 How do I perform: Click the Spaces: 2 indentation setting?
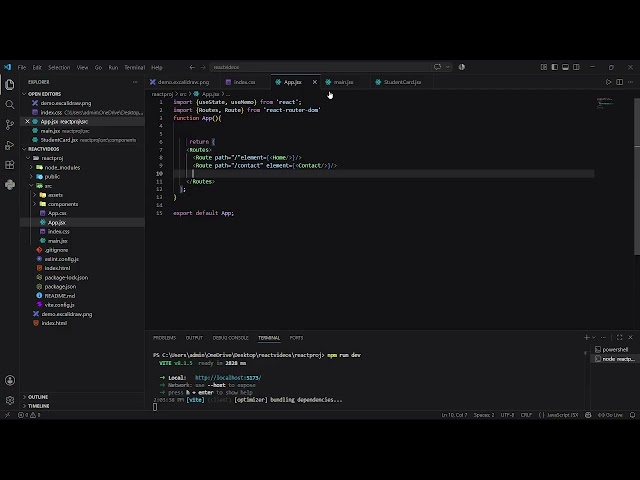(x=484, y=415)
